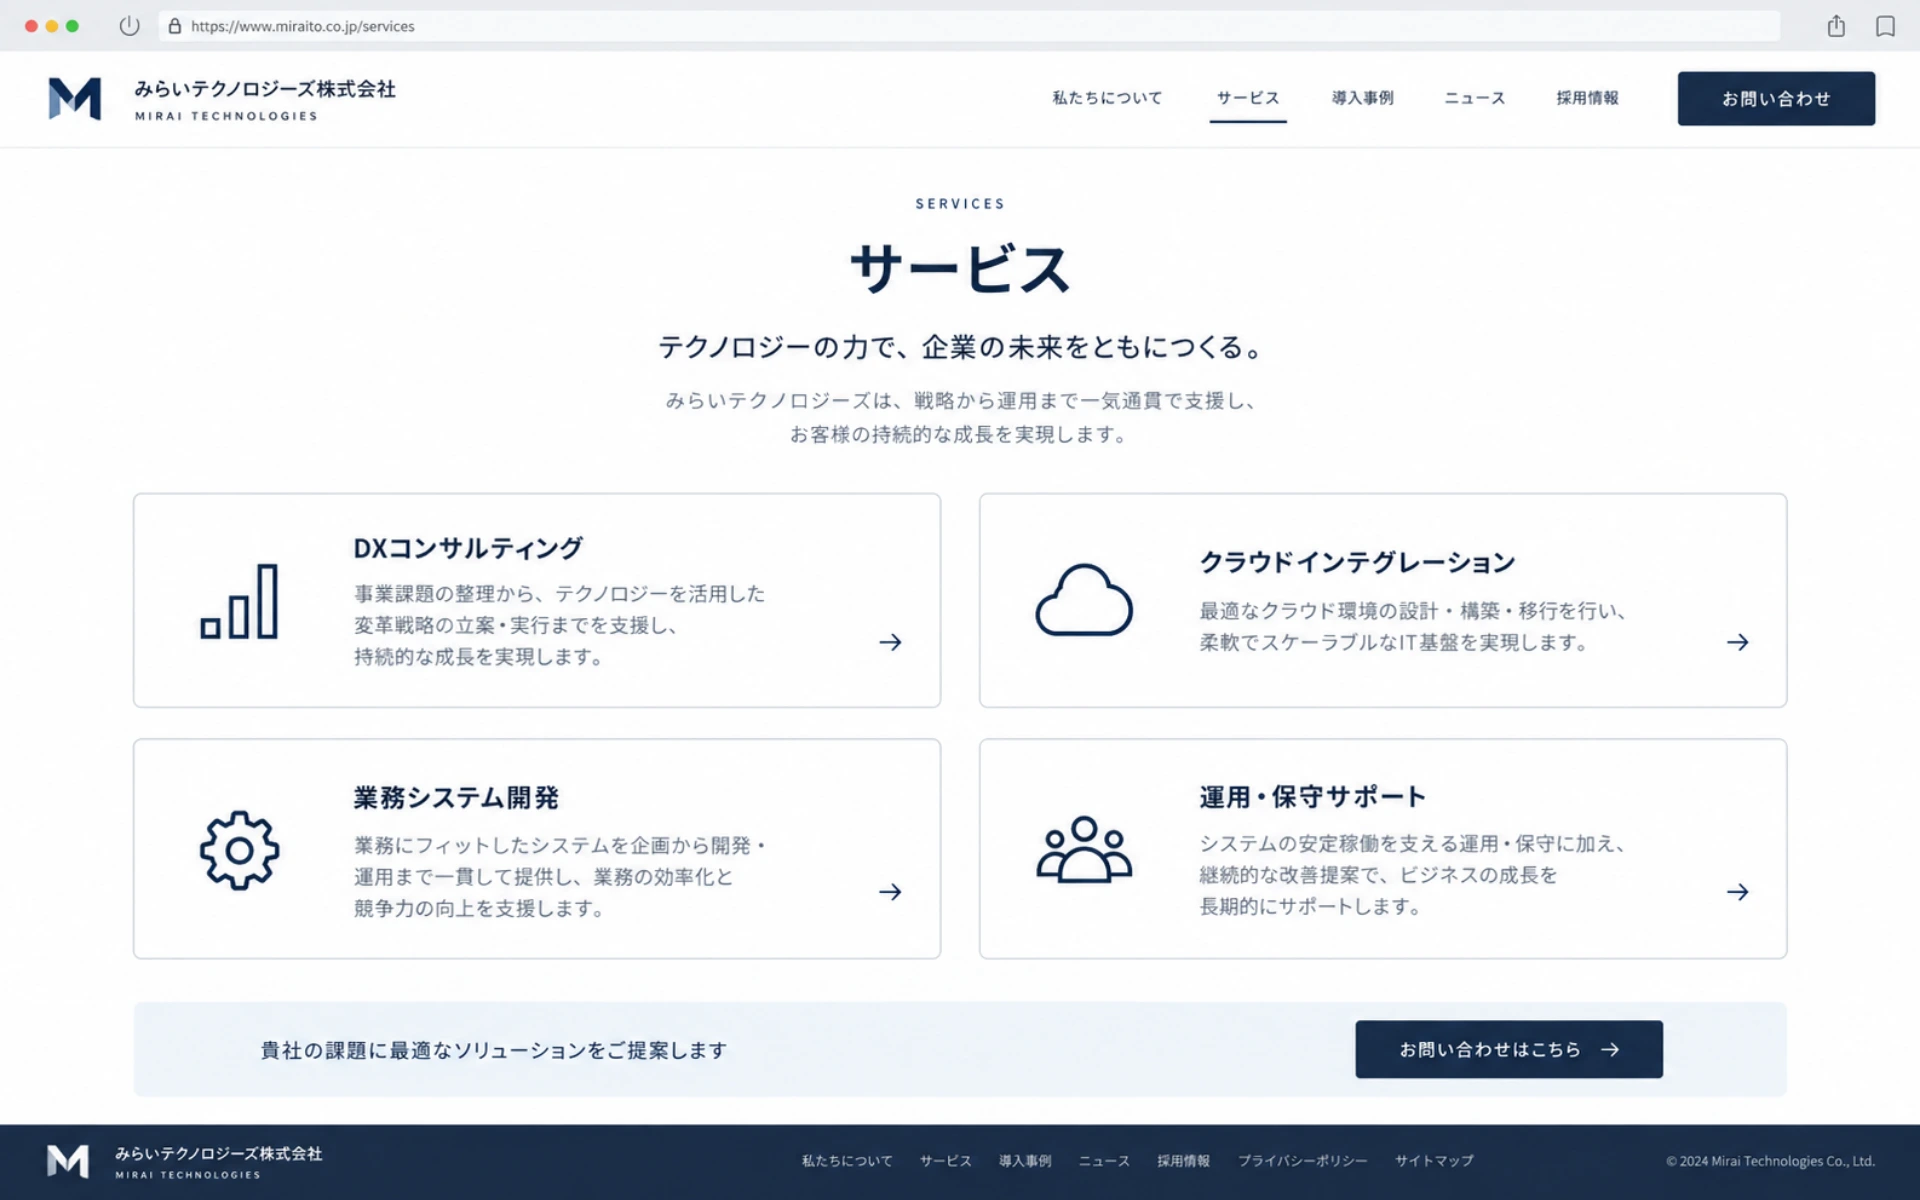This screenshot has width=1920, height=1200.
Task: Open the 業務システム開発 card title
Action: coord(456,798)
